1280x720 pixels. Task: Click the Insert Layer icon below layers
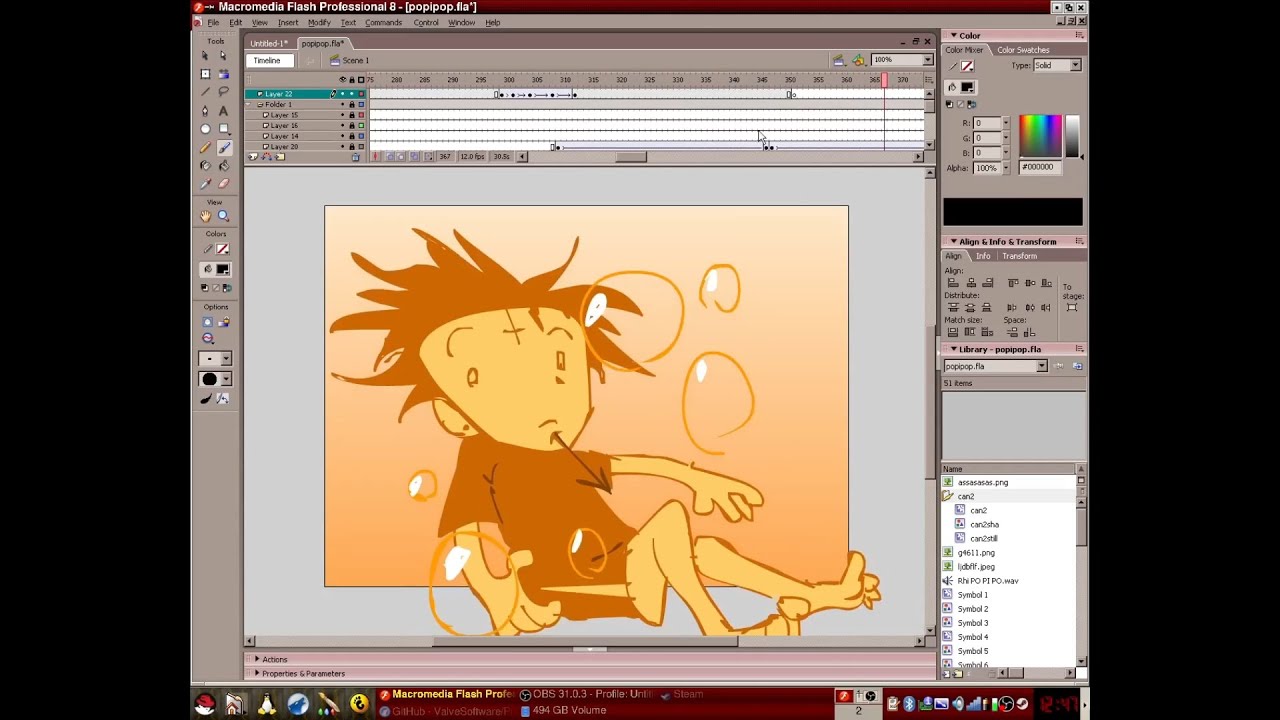tap(253, 157)
